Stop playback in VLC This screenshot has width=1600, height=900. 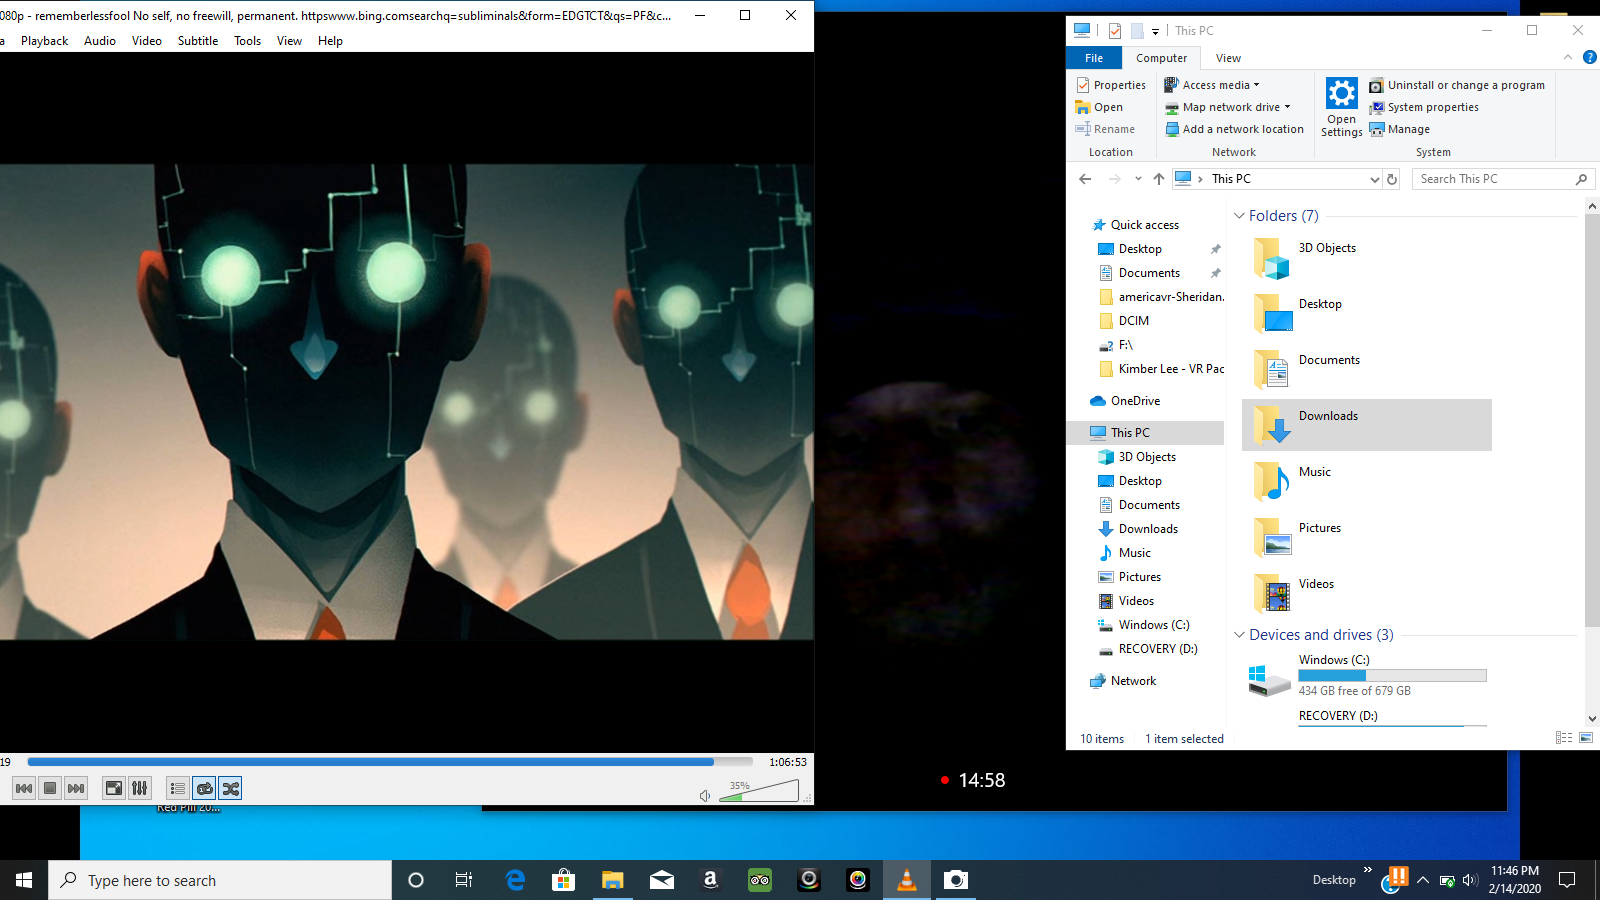pyautogui.click(x=50, y=788)
